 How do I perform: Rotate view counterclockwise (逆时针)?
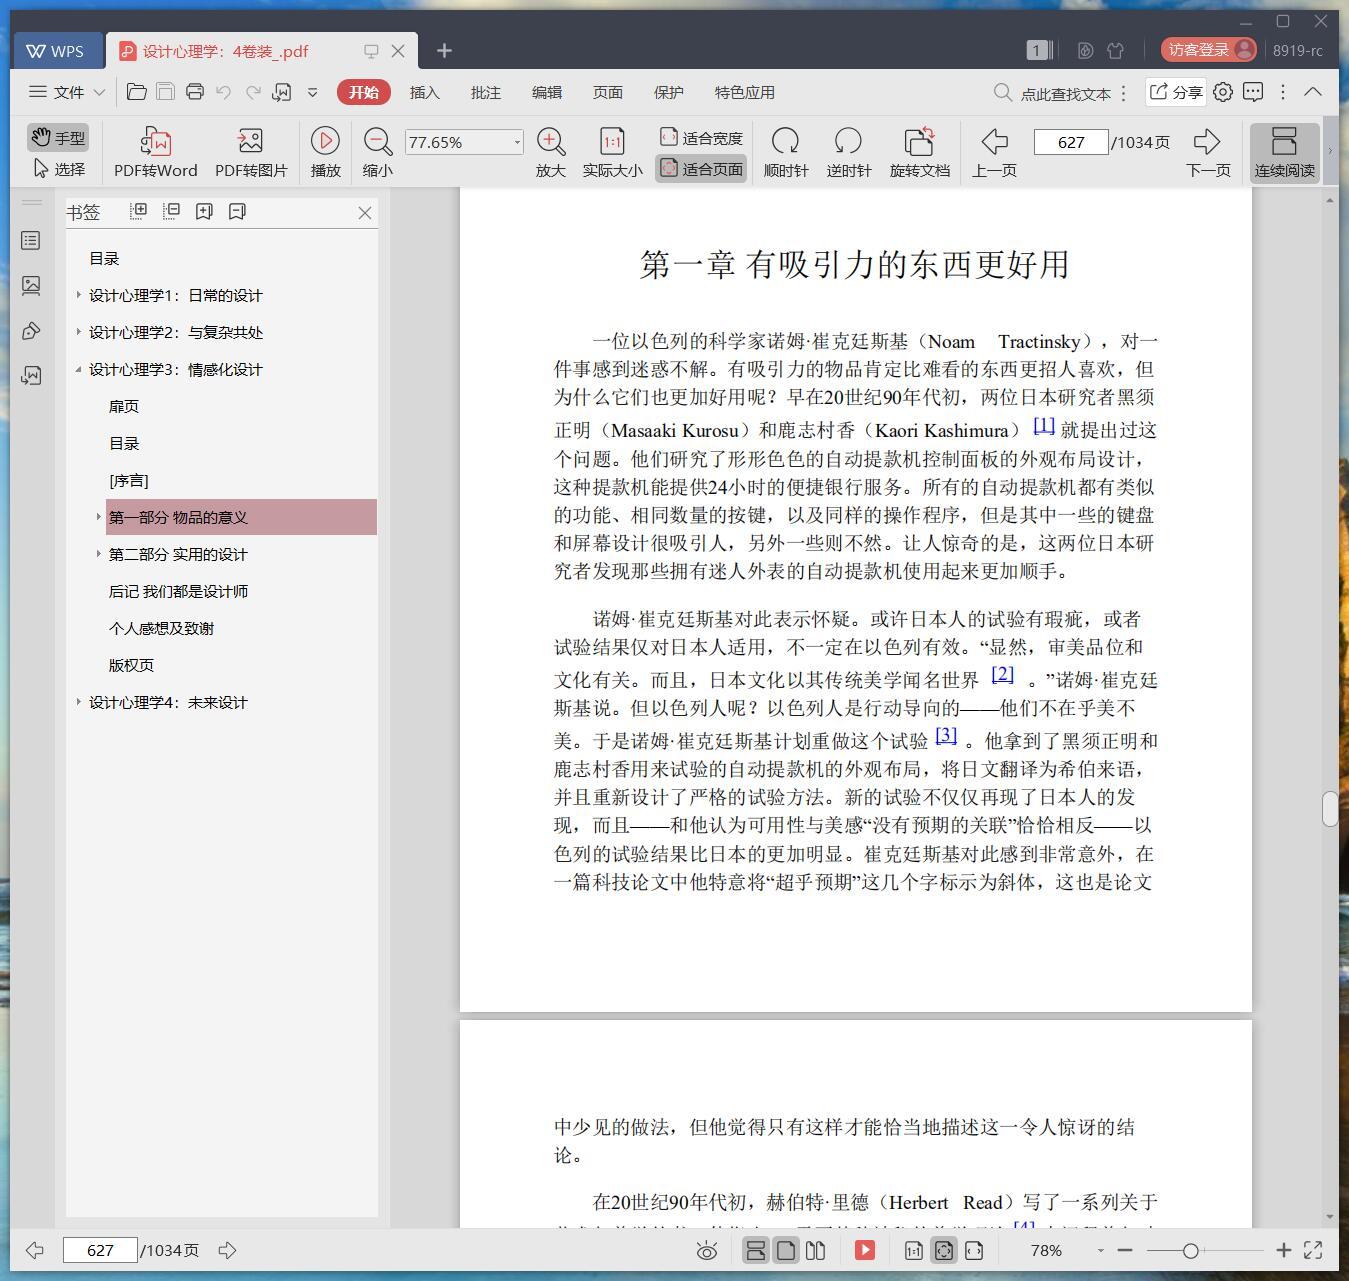[848, 153]
